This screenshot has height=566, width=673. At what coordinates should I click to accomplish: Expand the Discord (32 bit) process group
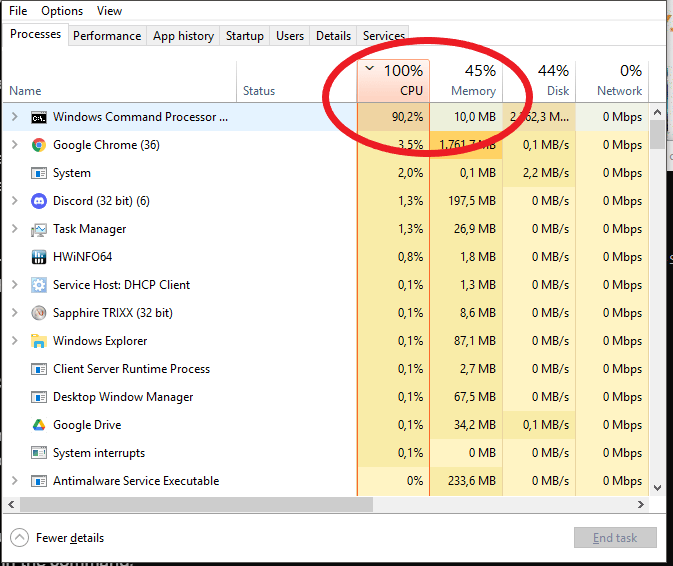pos(15,200)
